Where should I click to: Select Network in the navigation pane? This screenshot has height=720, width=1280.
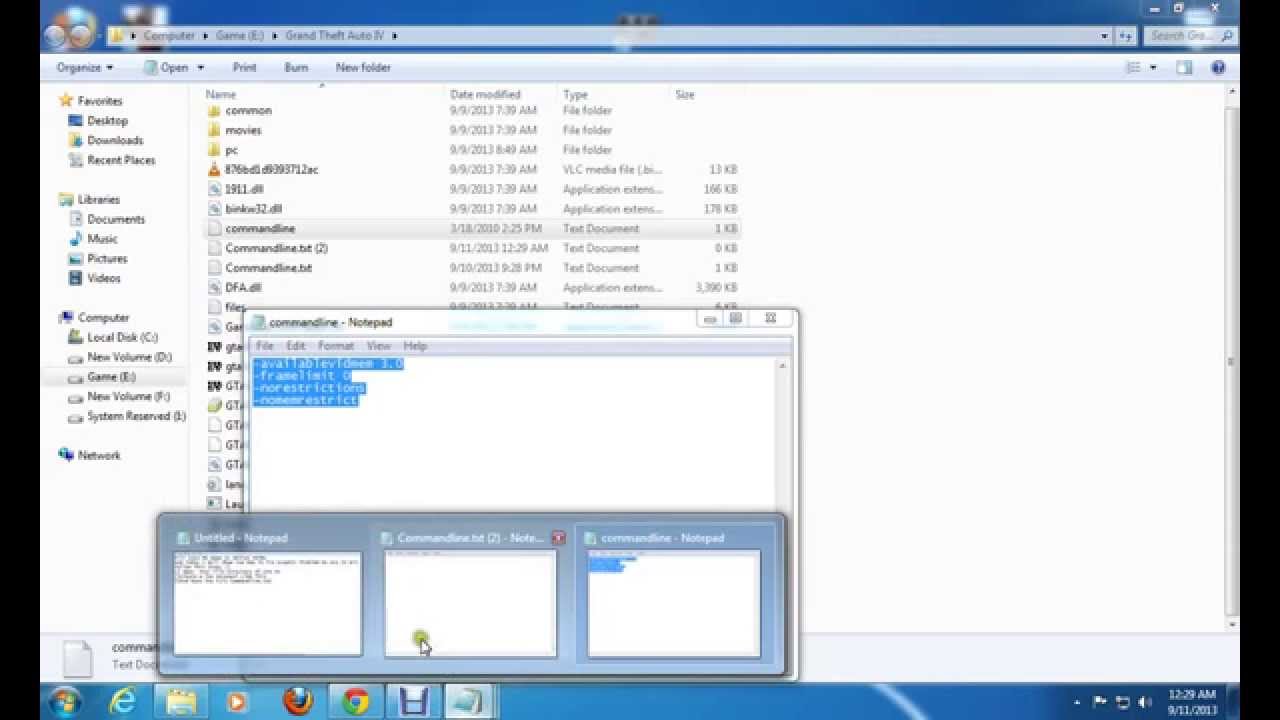[x=98, y=455]
